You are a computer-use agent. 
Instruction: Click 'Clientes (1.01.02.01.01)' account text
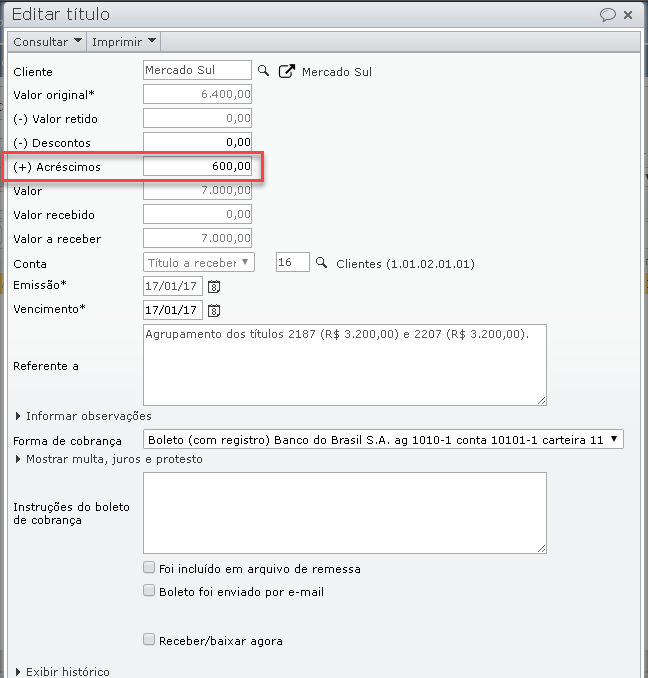point(405,264)
